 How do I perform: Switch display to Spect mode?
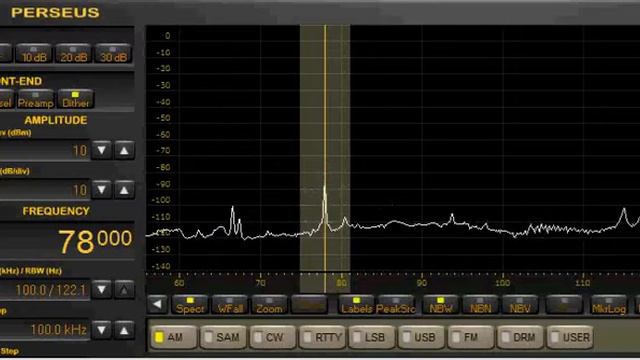pyautogui.click(x=190, y=305)
